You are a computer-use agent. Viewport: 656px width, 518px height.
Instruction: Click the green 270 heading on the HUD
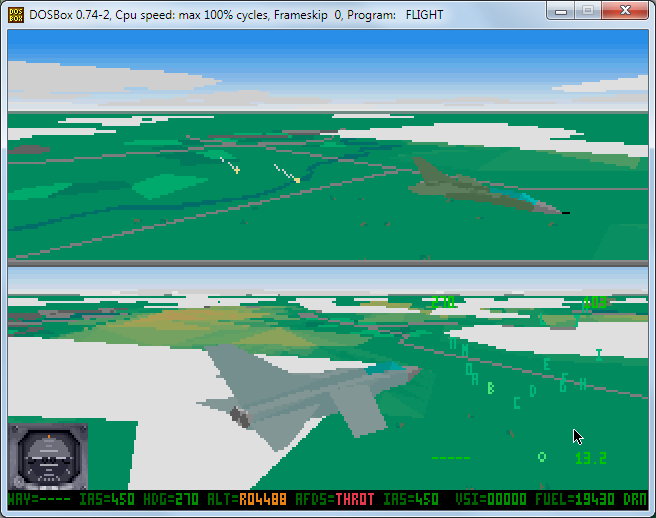pyautogui.click(x=443, y=302)
